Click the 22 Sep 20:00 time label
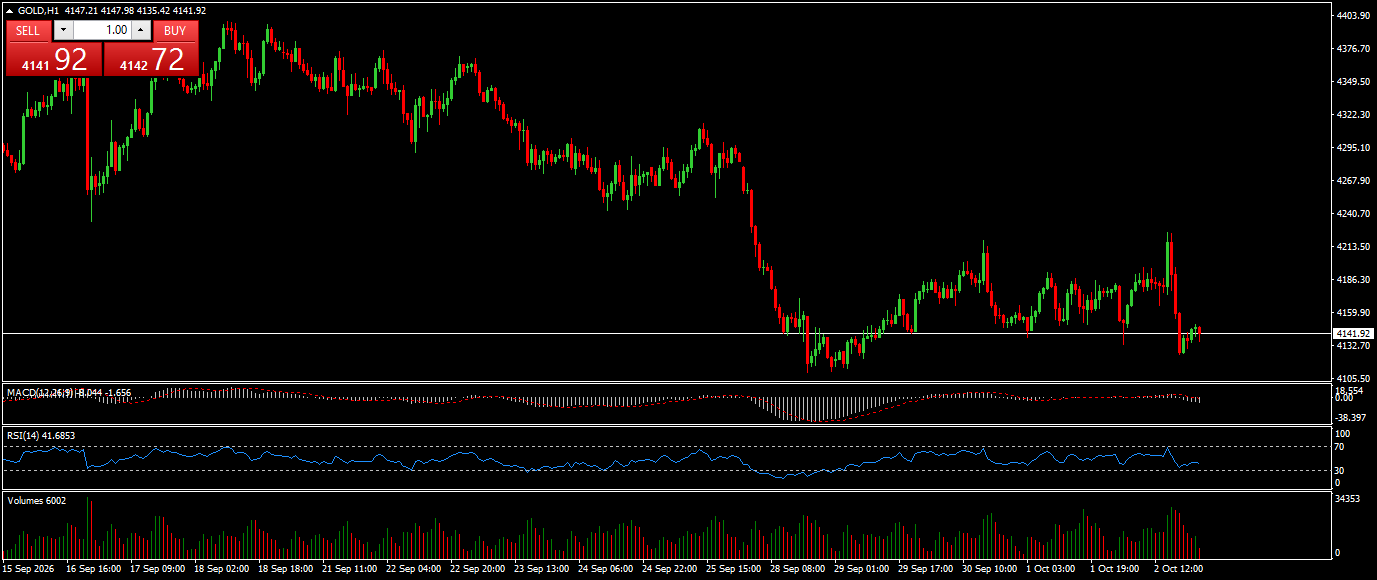 [479, 569]
